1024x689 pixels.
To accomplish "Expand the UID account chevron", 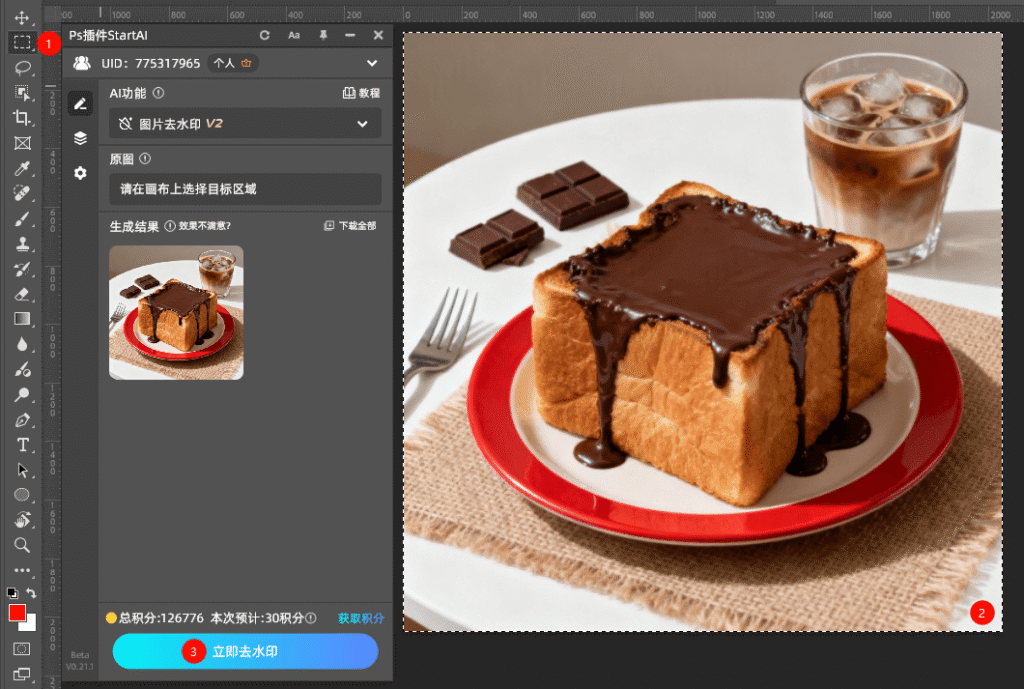I will [x=372, y=63].
